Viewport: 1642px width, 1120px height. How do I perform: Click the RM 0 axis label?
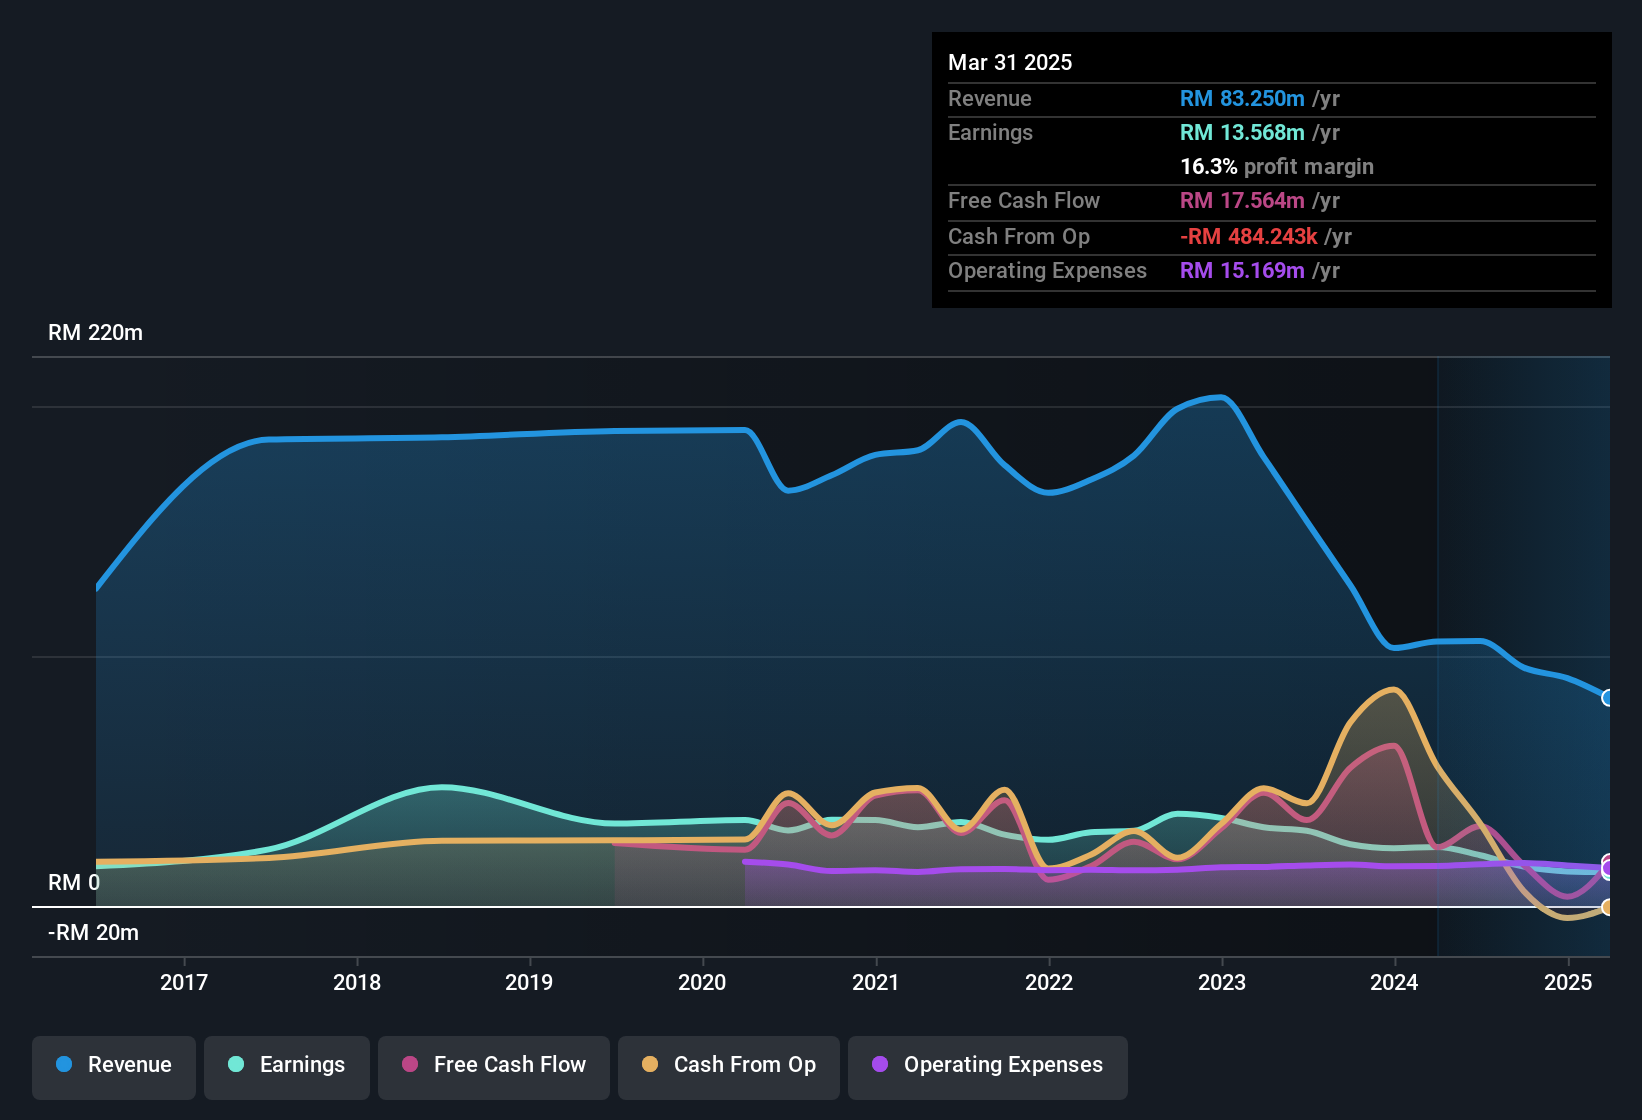tap(74, 883)
